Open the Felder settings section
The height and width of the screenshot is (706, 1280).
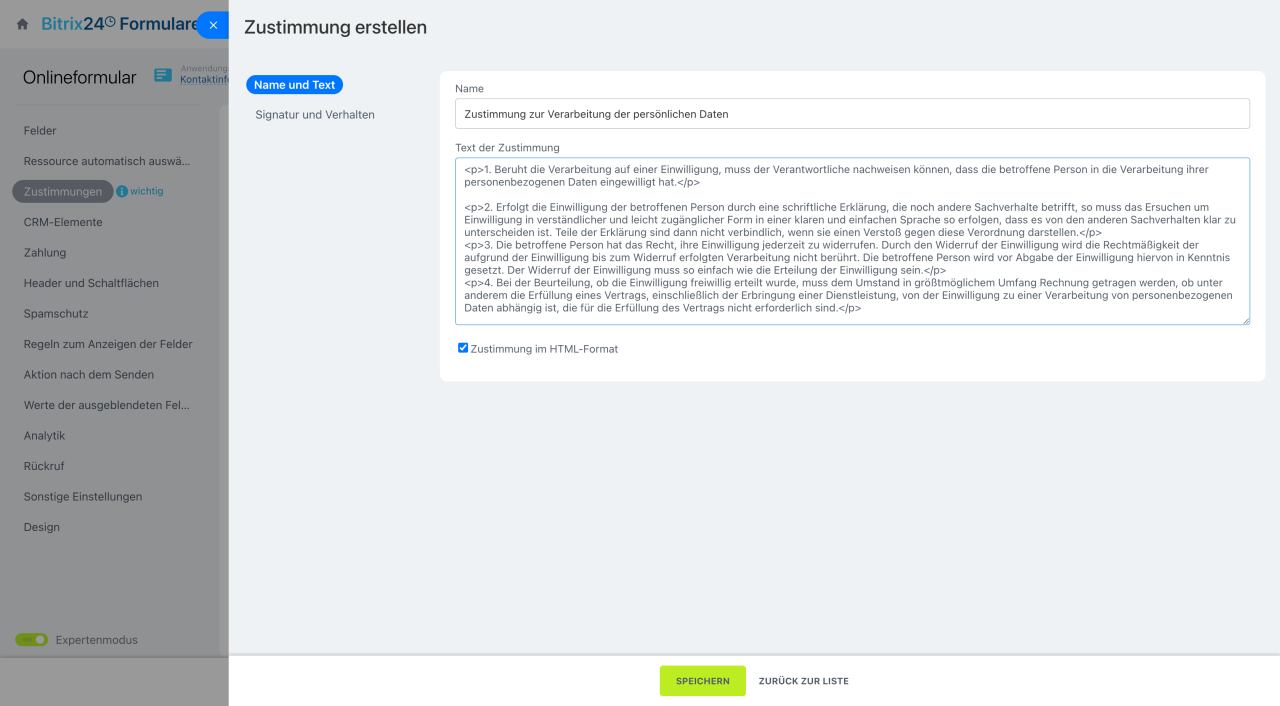point(40,131)
